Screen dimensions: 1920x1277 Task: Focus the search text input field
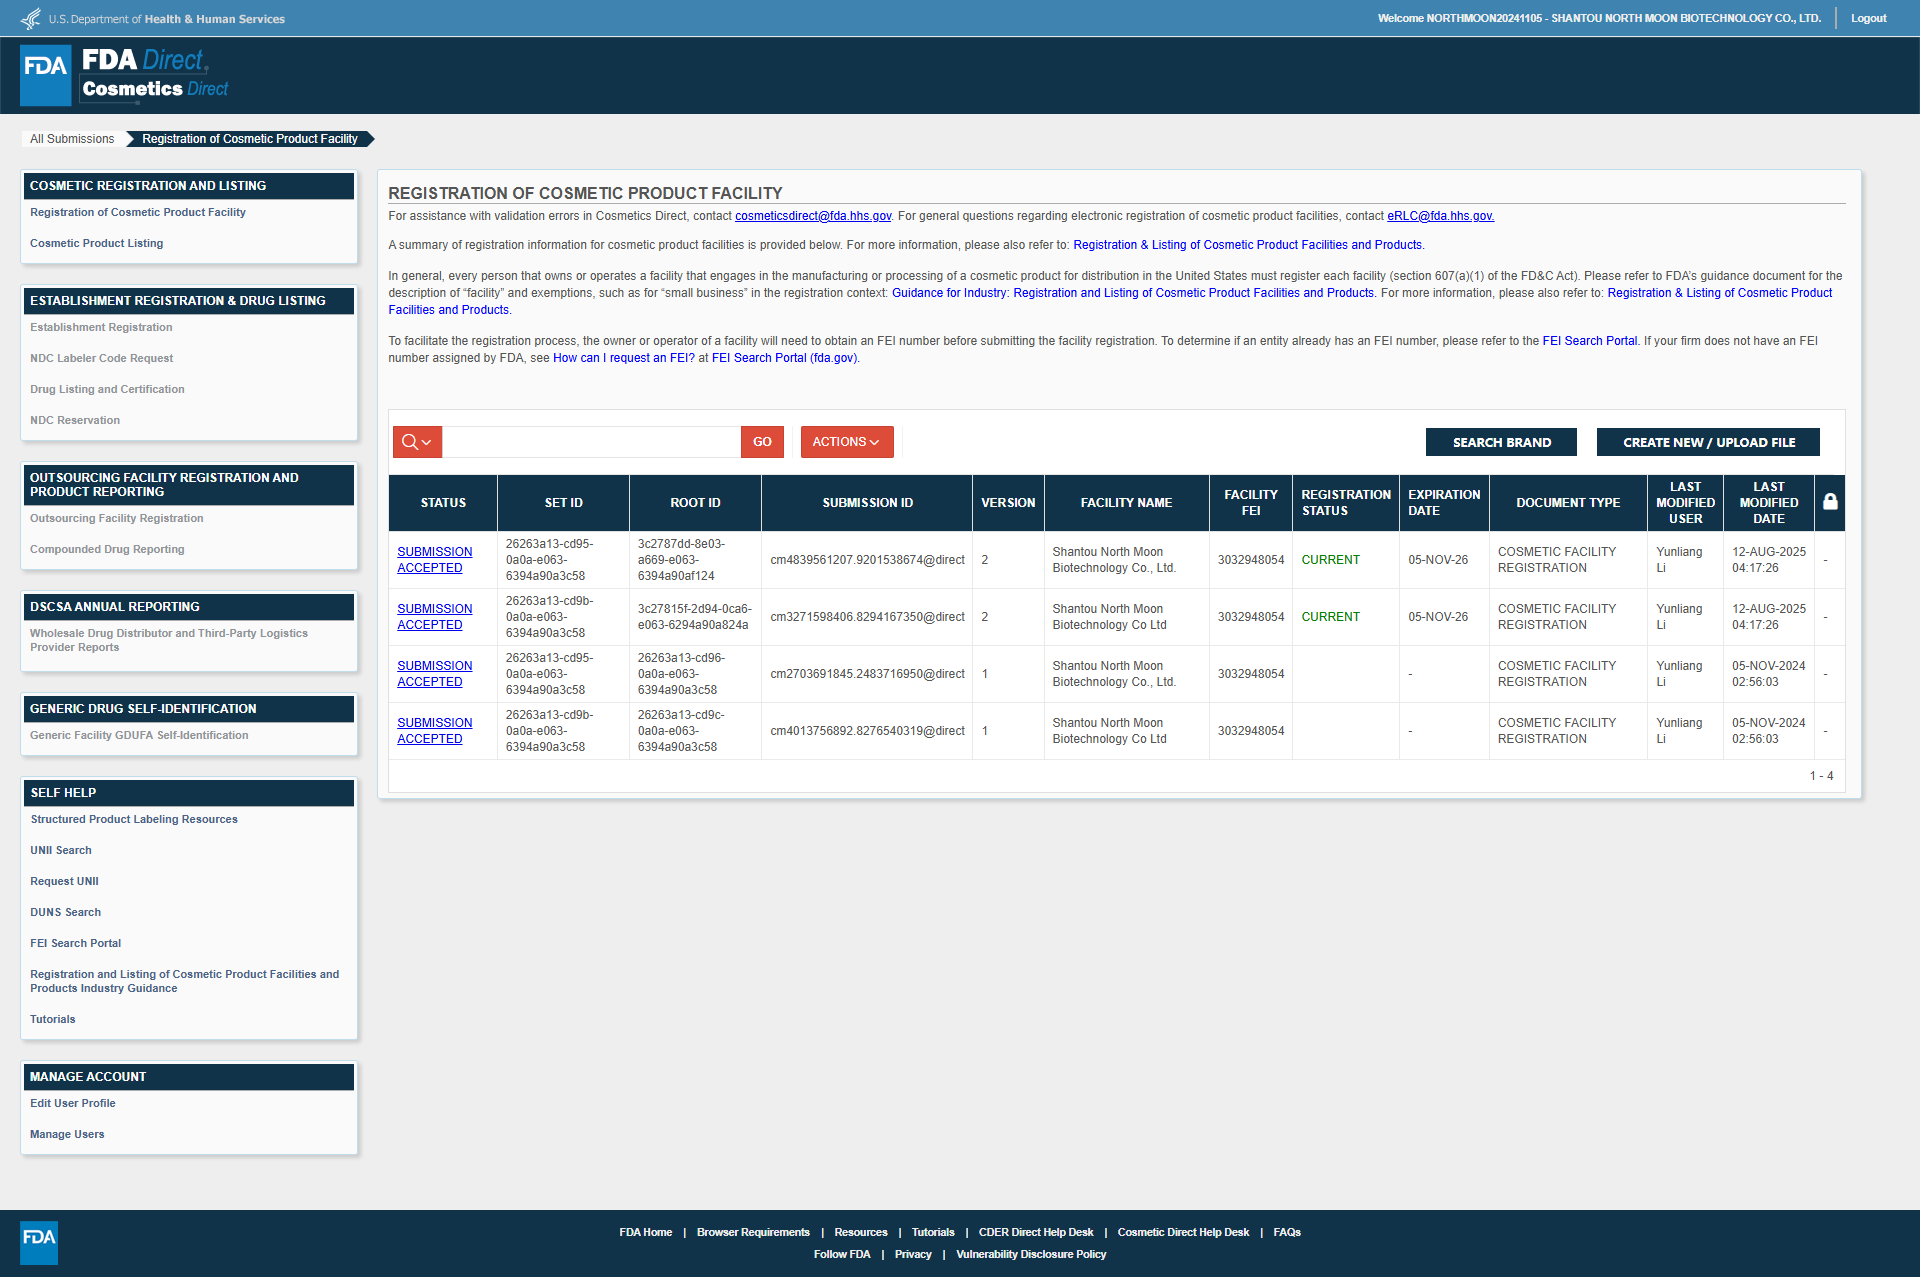click(591, 442)
